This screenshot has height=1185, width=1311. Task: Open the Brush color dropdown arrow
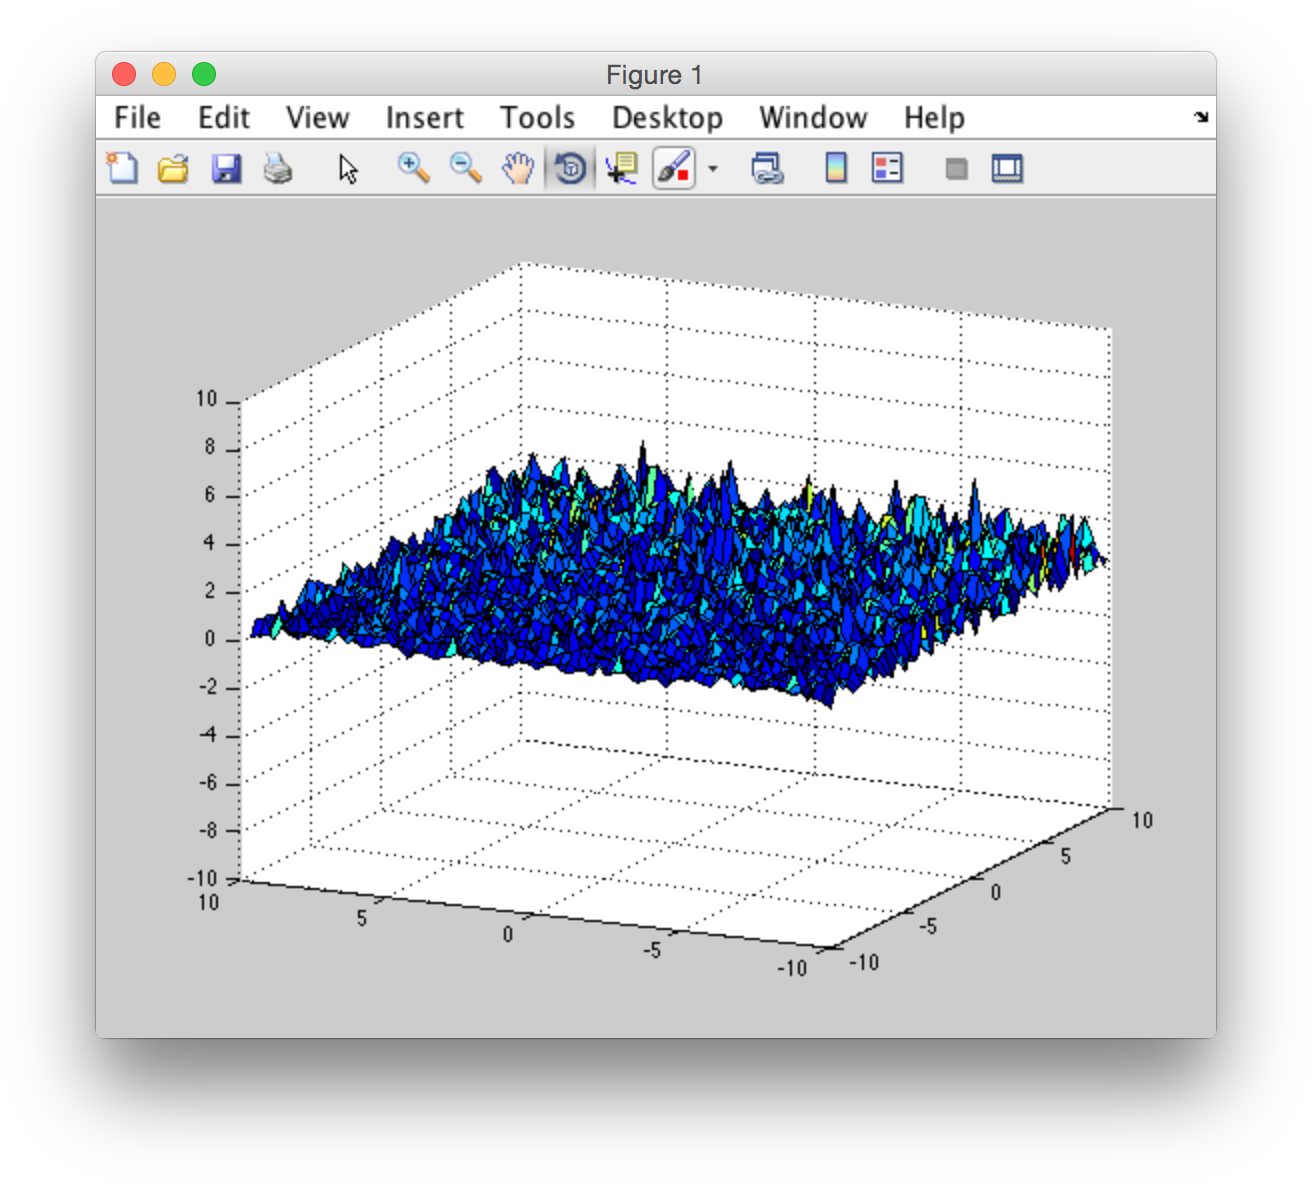(x=711, y=170)
